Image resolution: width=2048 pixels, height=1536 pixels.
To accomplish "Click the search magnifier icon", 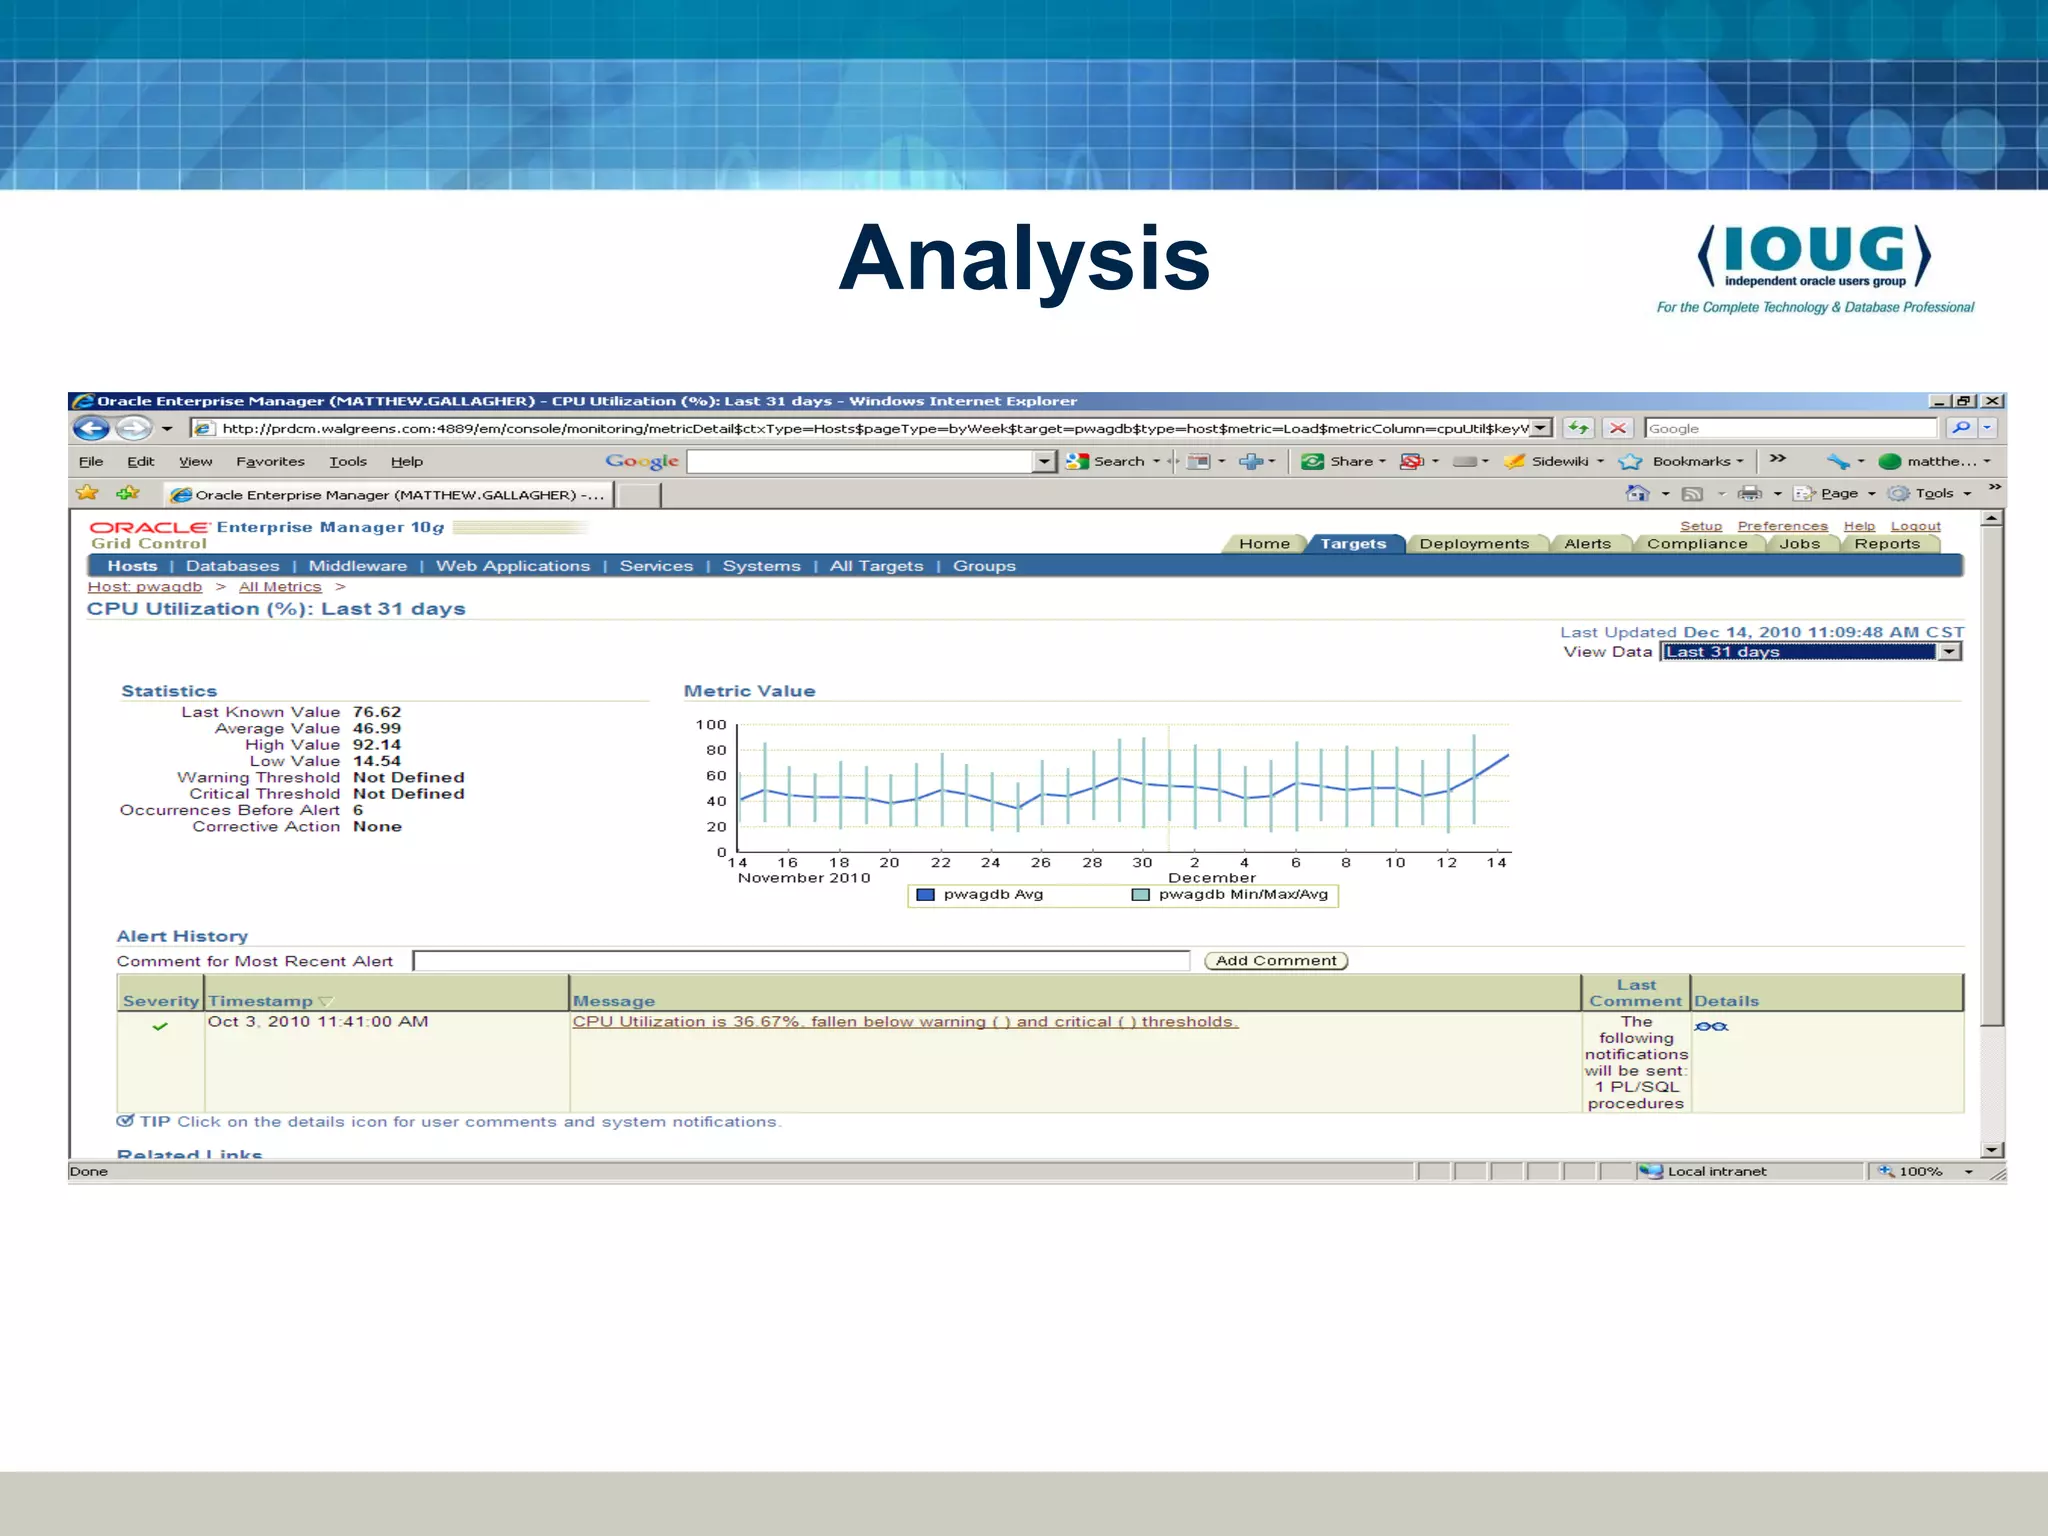I will tap(1961, 428).
